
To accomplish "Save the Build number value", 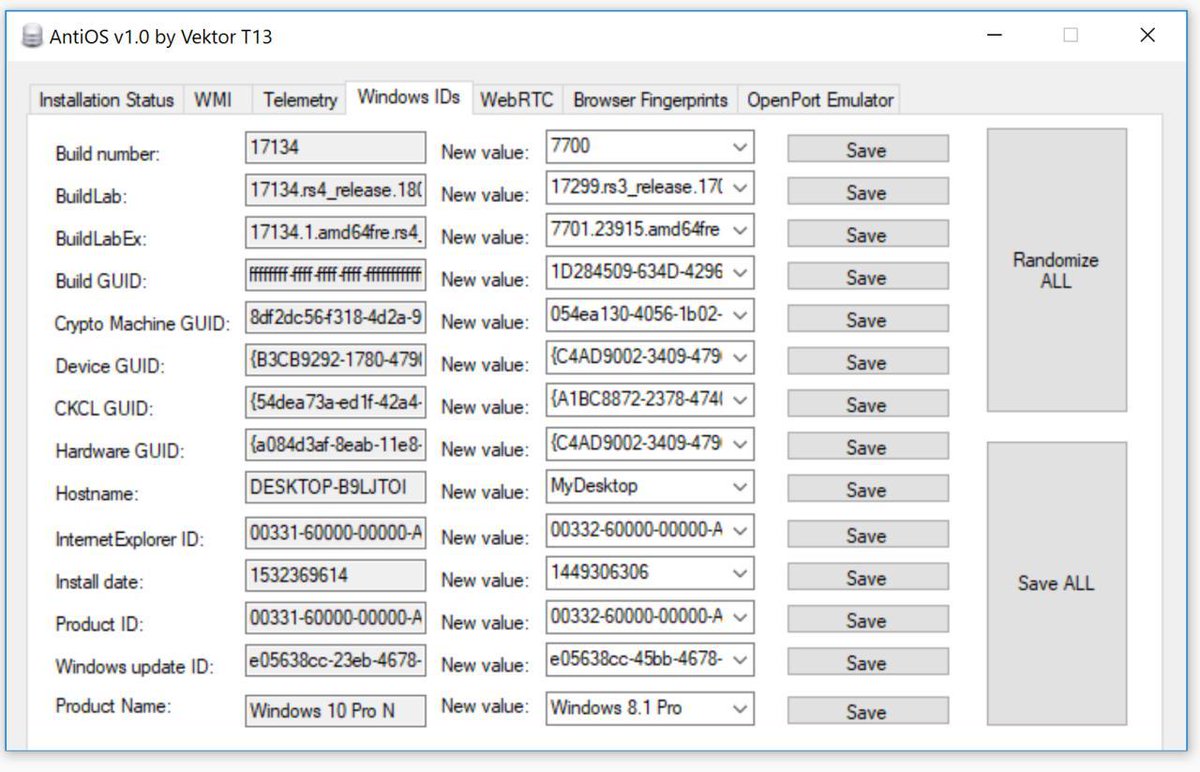I will pyautogui.click(x=867, y=150).
